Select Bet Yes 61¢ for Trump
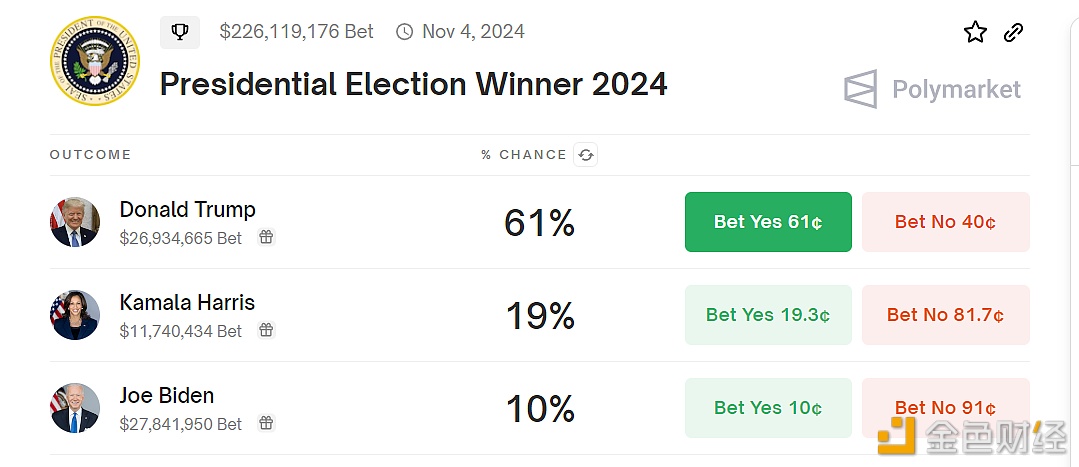 coord(768,222)
